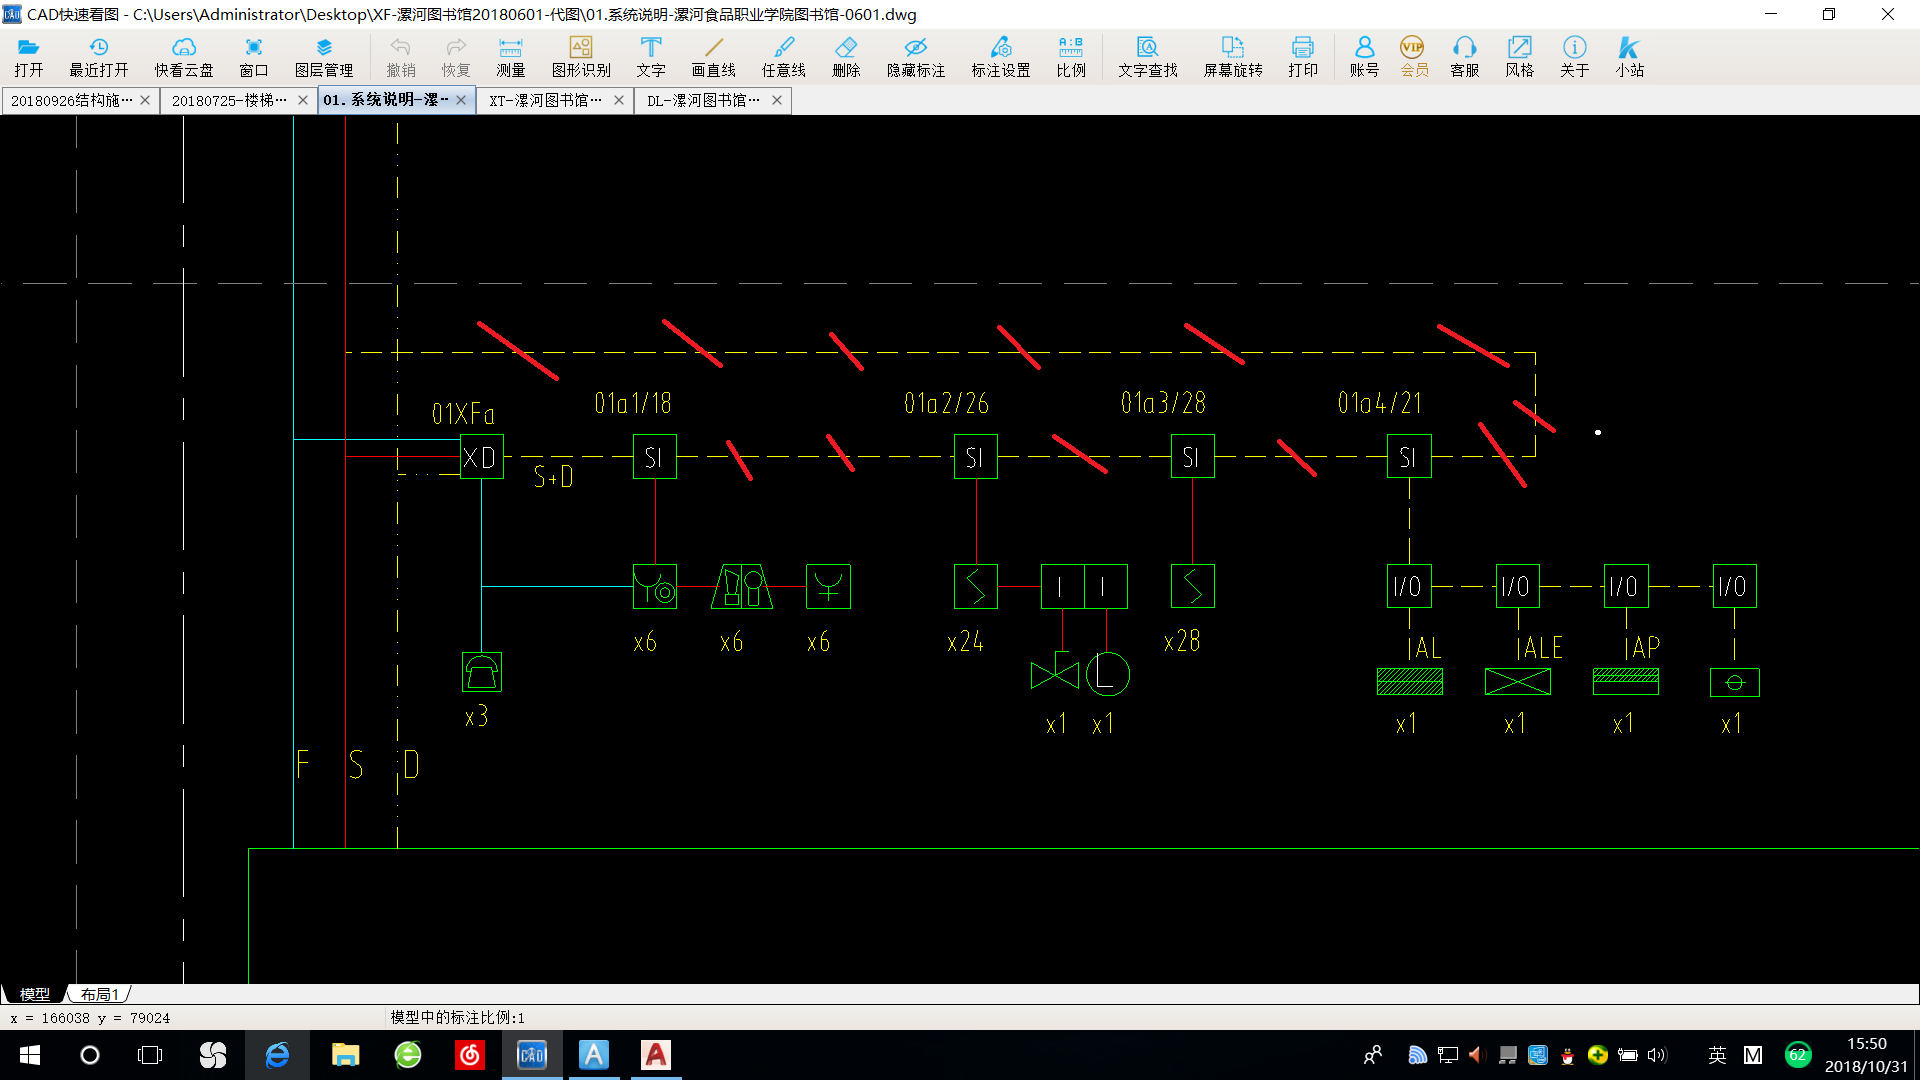Click the ALE label text
1920x1080 pixels.
(1542, 648)
